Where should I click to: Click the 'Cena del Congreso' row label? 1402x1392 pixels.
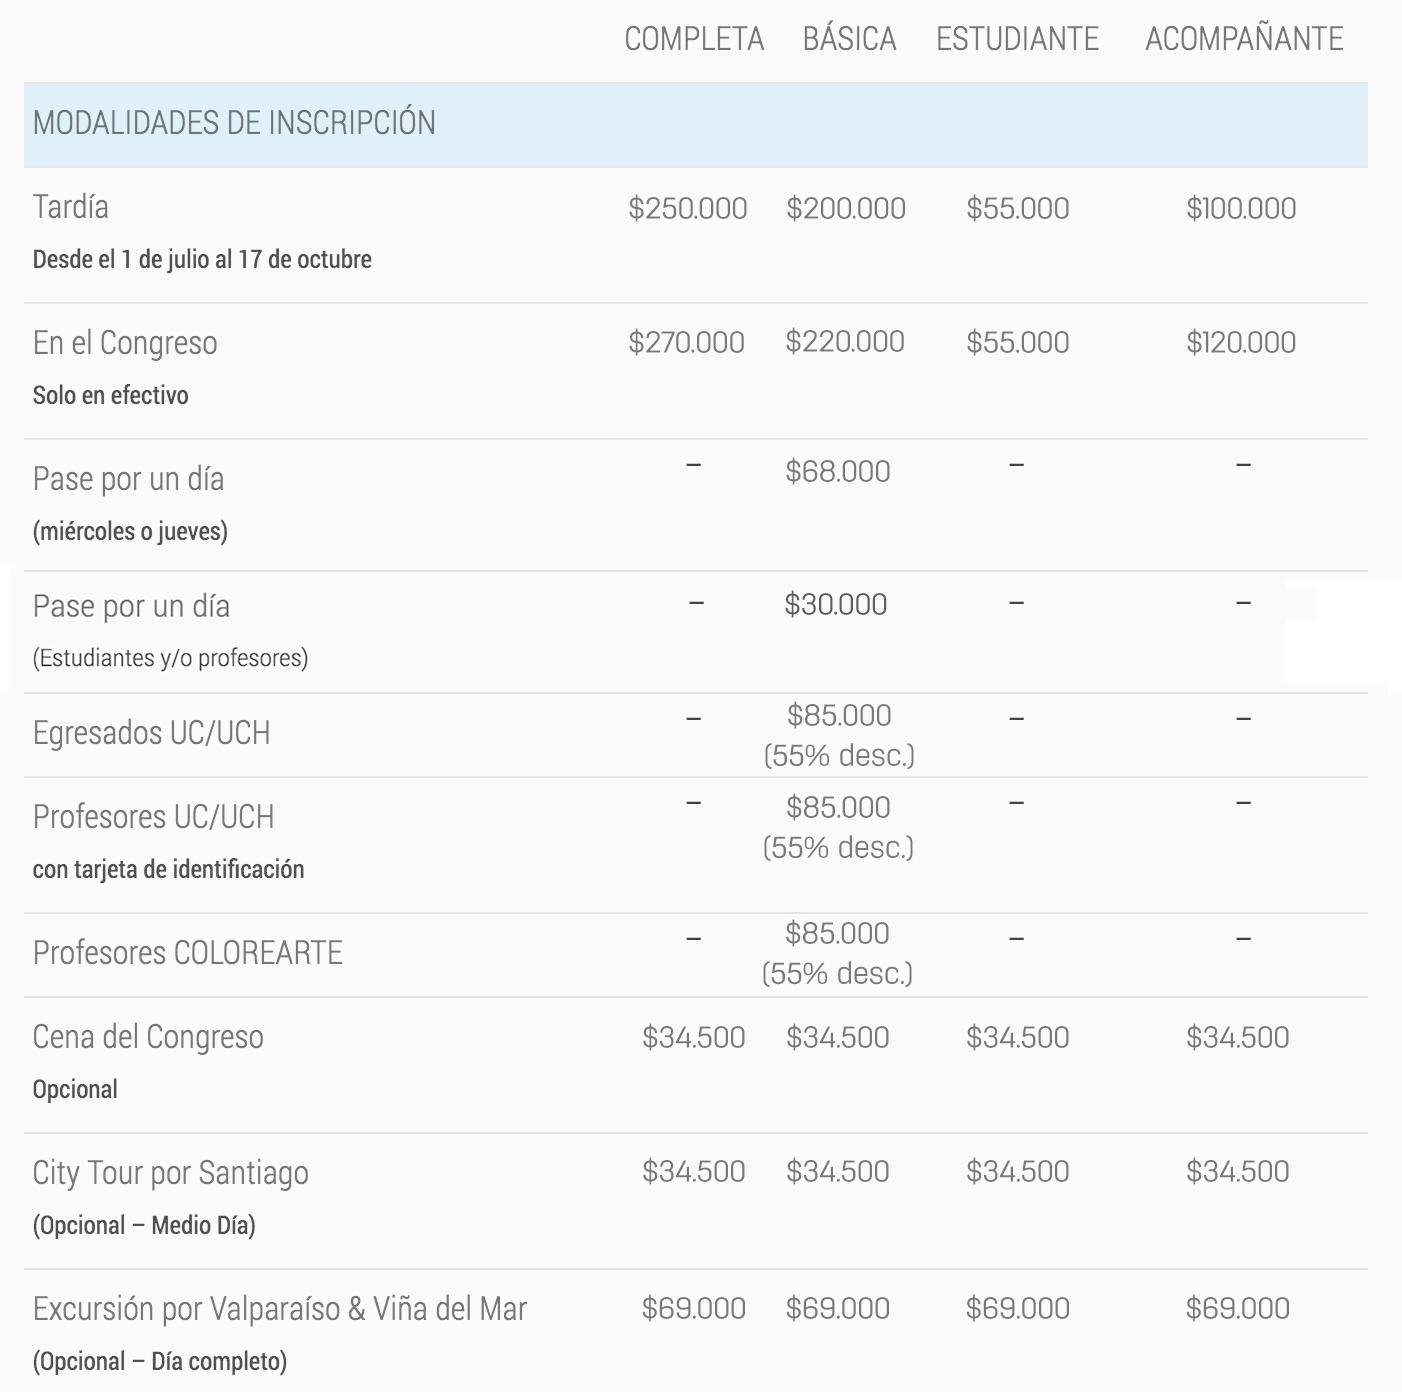[148, 1037]
